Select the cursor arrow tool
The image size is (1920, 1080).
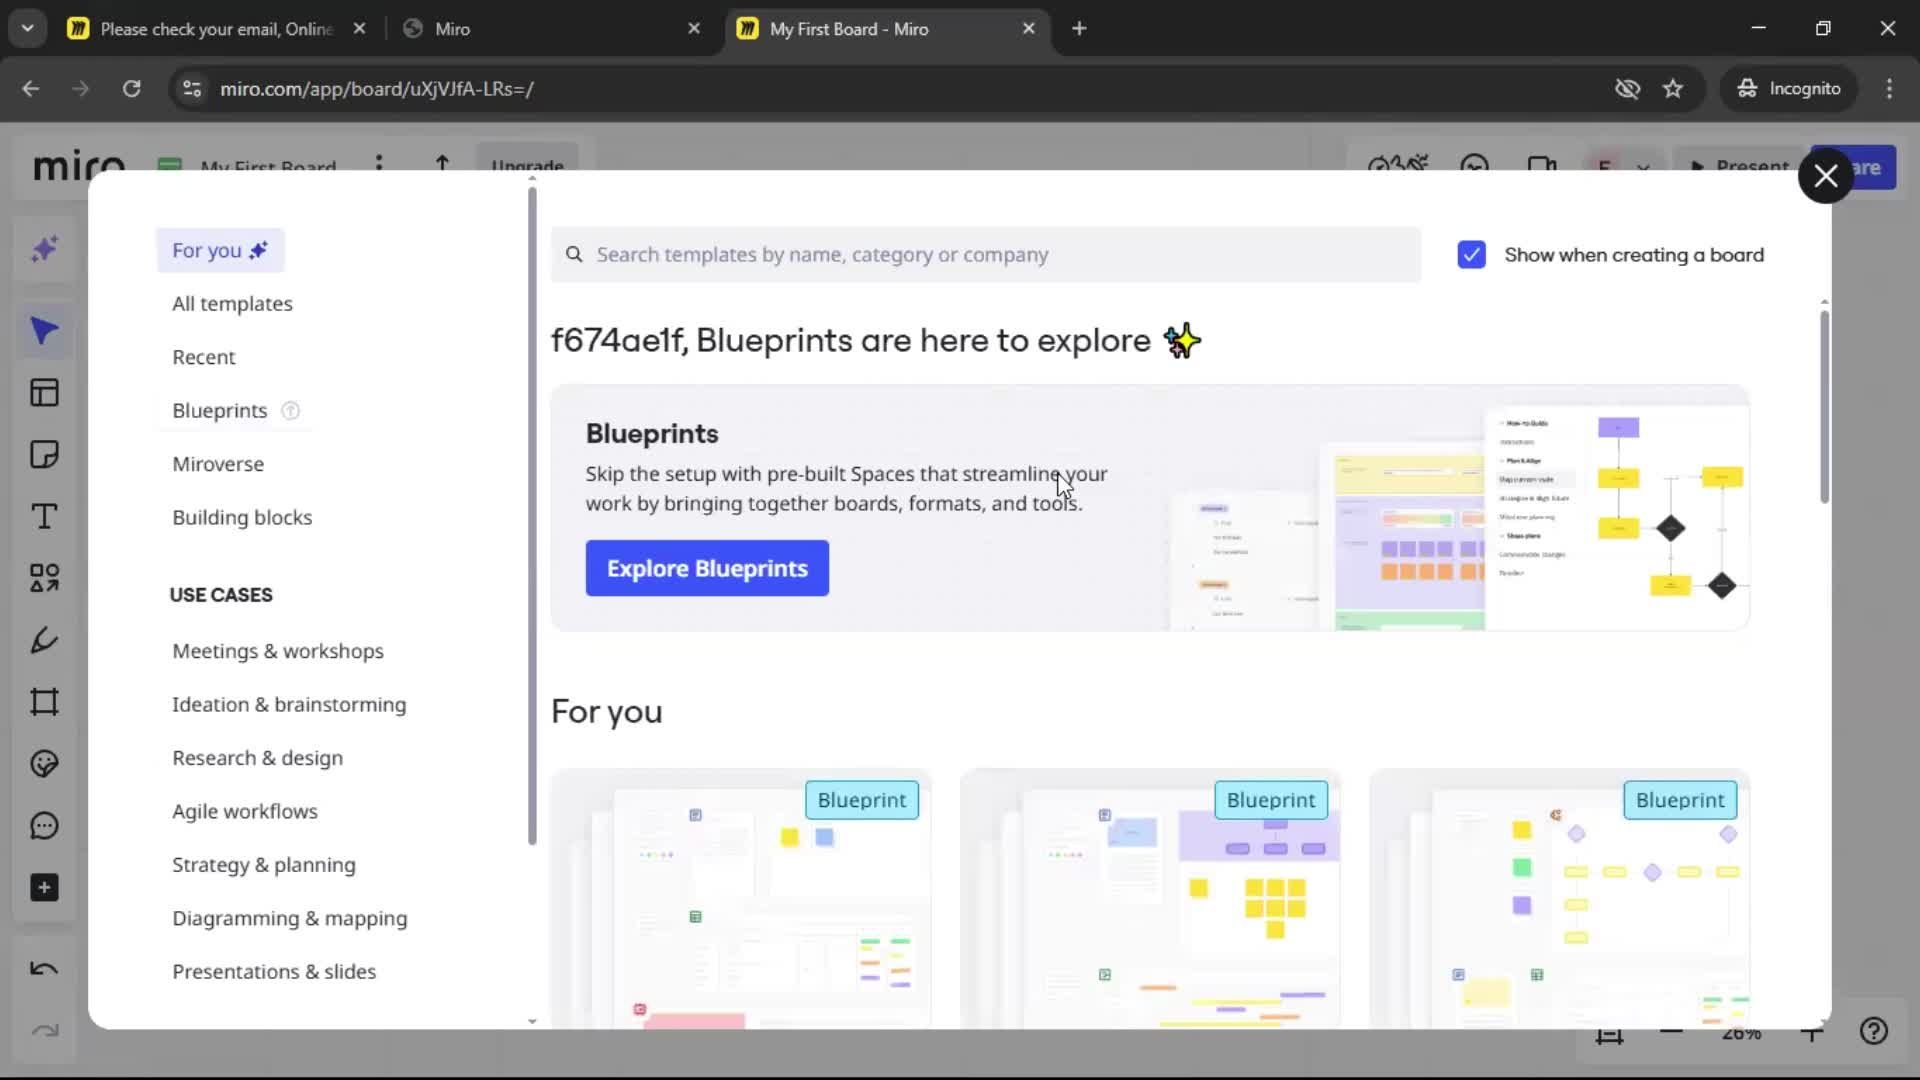point(44,331)
